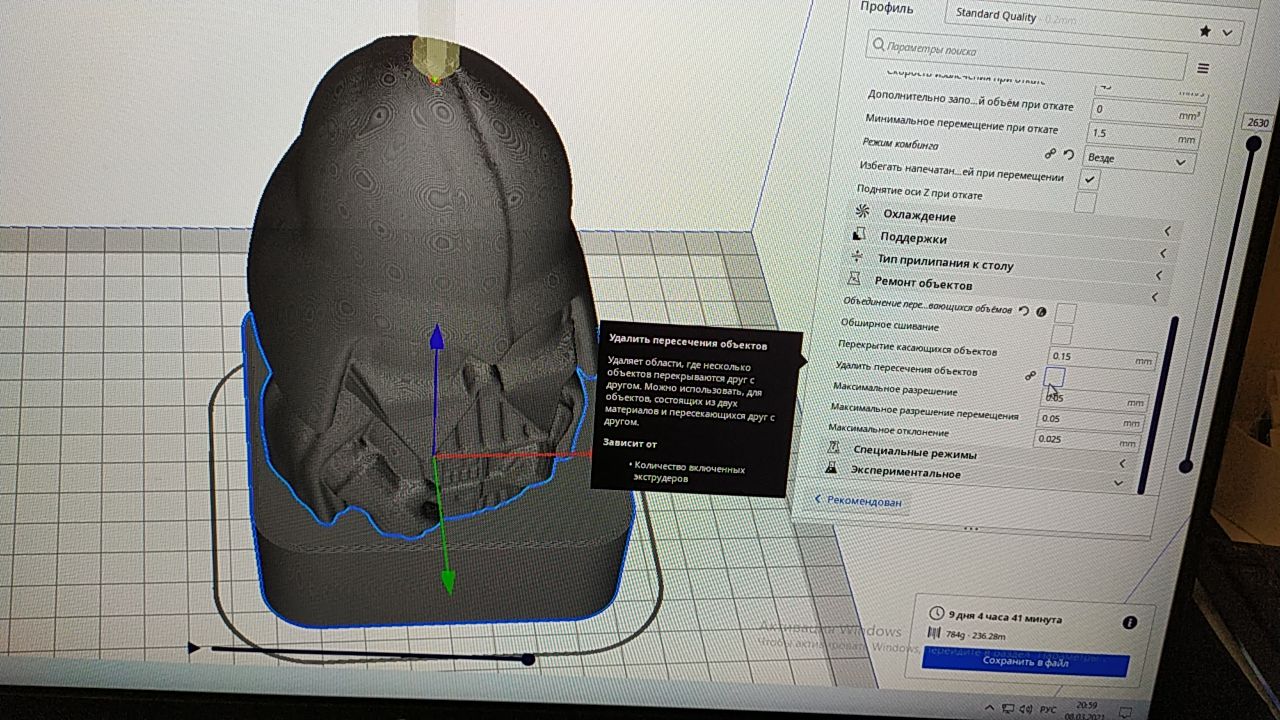This screenshot has height=720, width=1280.
Task: Expand the Специальные режимы section chevron
Action: [x=1121, y=464]
